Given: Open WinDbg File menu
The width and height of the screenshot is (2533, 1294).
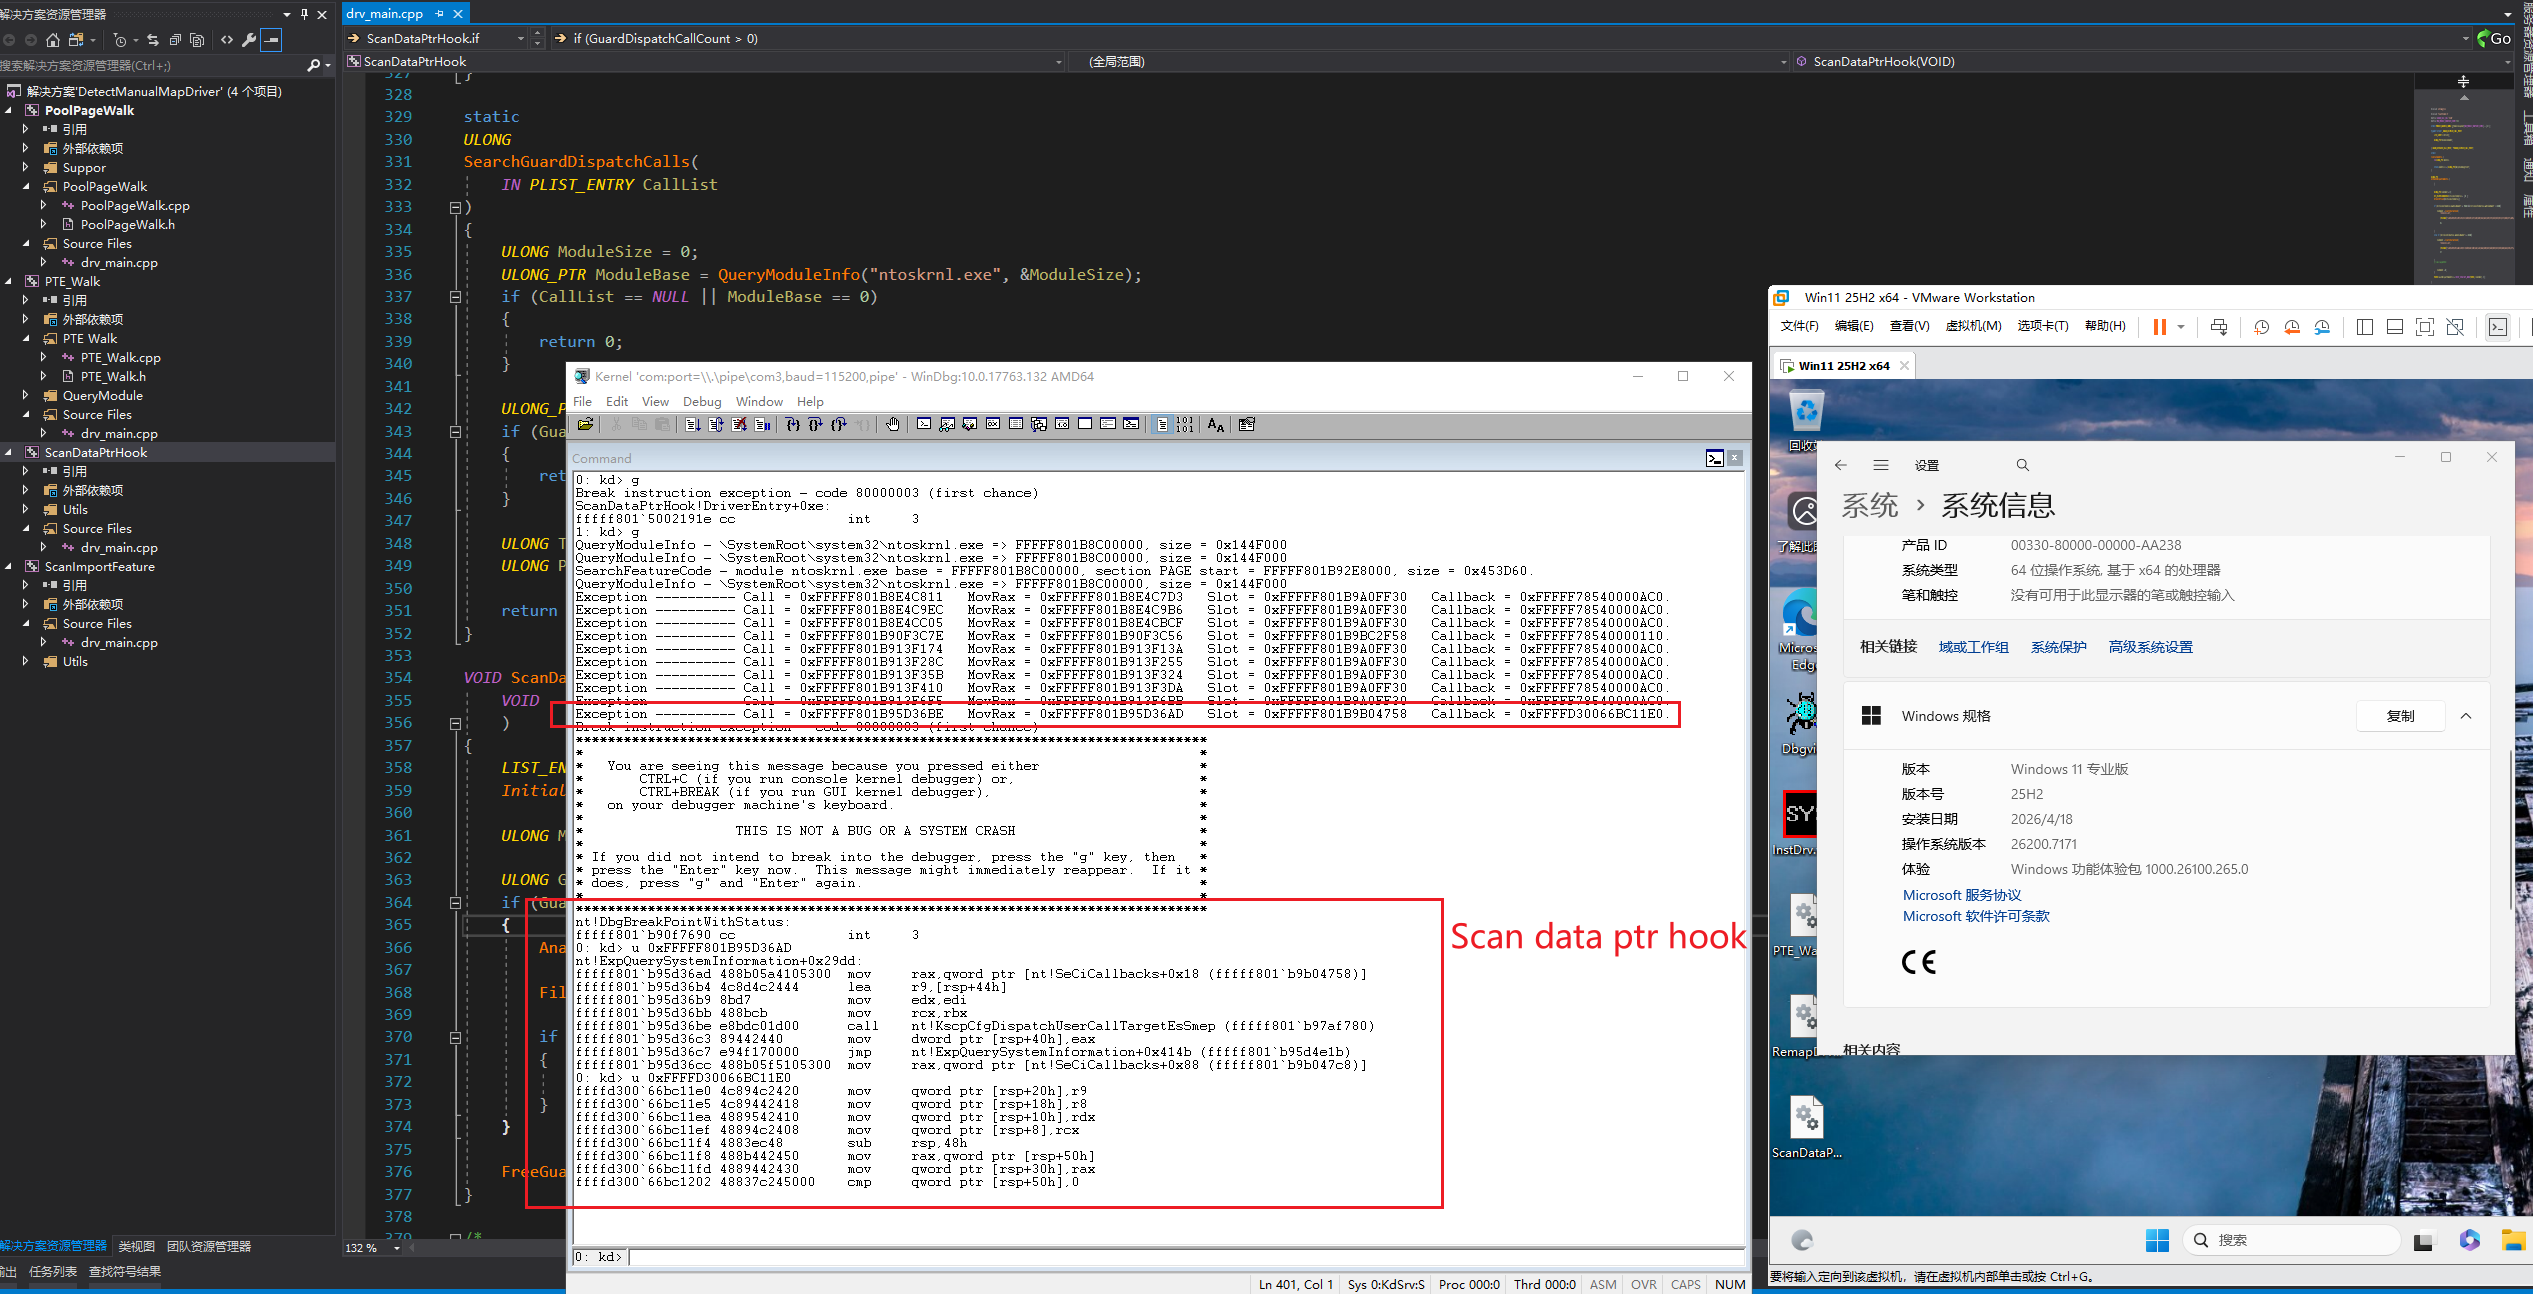Looking at the screenshot, I should 582,402.
